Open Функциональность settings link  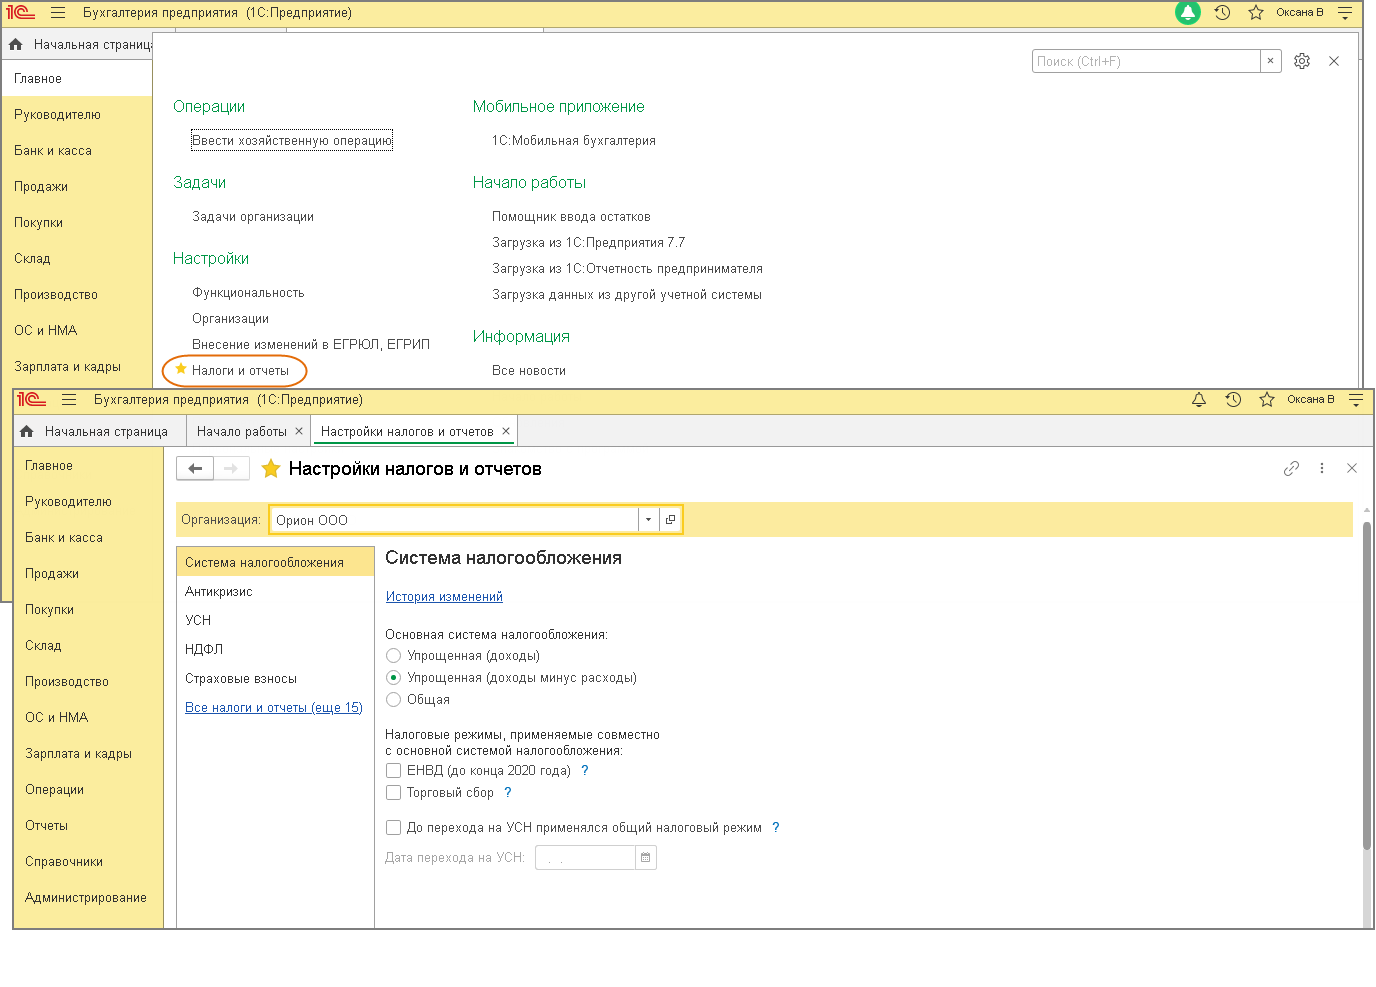[x=248, y=293]
